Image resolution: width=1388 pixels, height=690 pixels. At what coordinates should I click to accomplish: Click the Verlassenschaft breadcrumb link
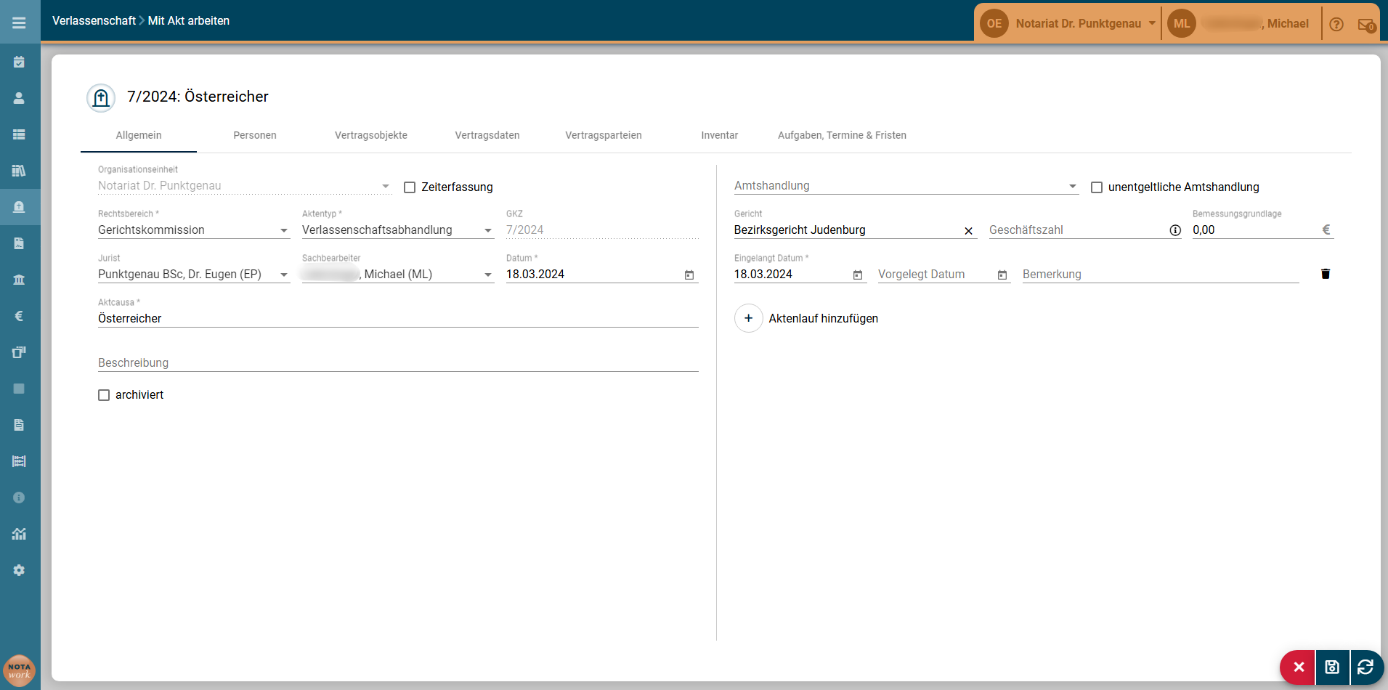(94, 20)
